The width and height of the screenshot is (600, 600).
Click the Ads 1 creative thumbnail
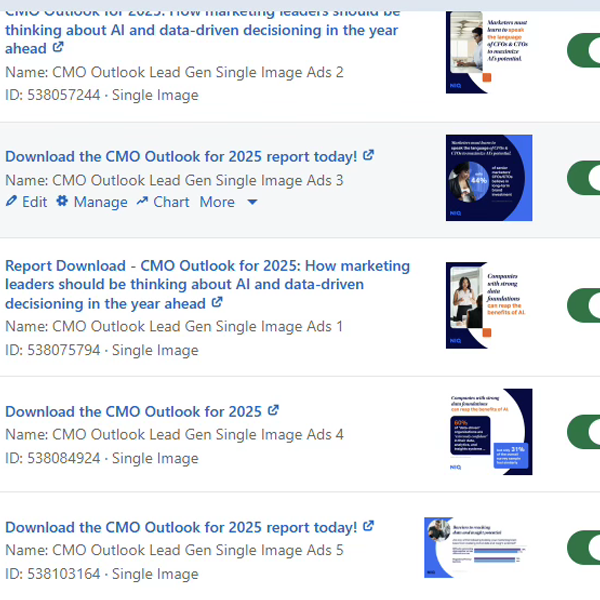click(488, 305)
